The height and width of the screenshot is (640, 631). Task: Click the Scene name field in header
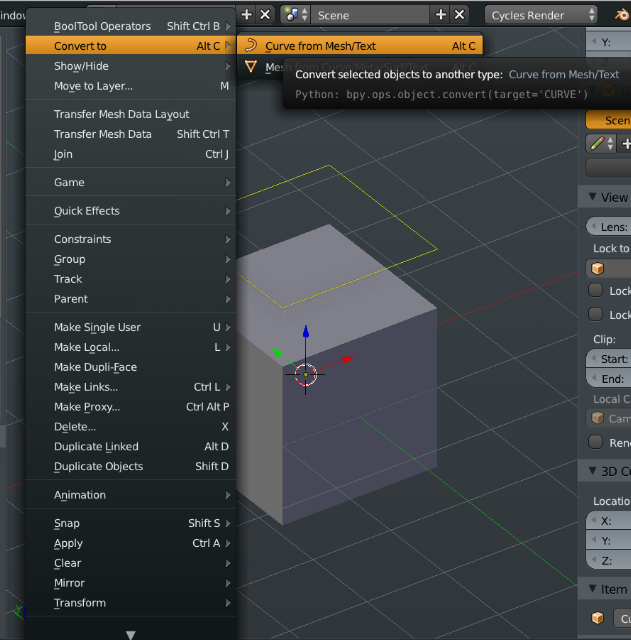[370, 15]
